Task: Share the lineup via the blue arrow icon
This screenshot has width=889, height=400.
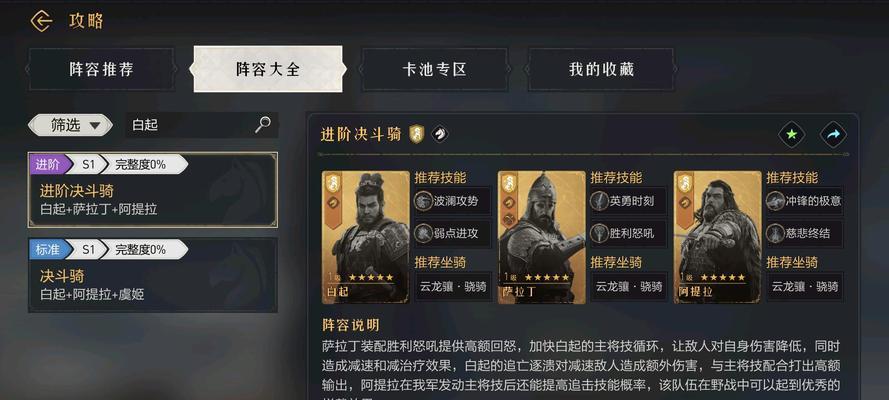Action: tap(833, 134)
